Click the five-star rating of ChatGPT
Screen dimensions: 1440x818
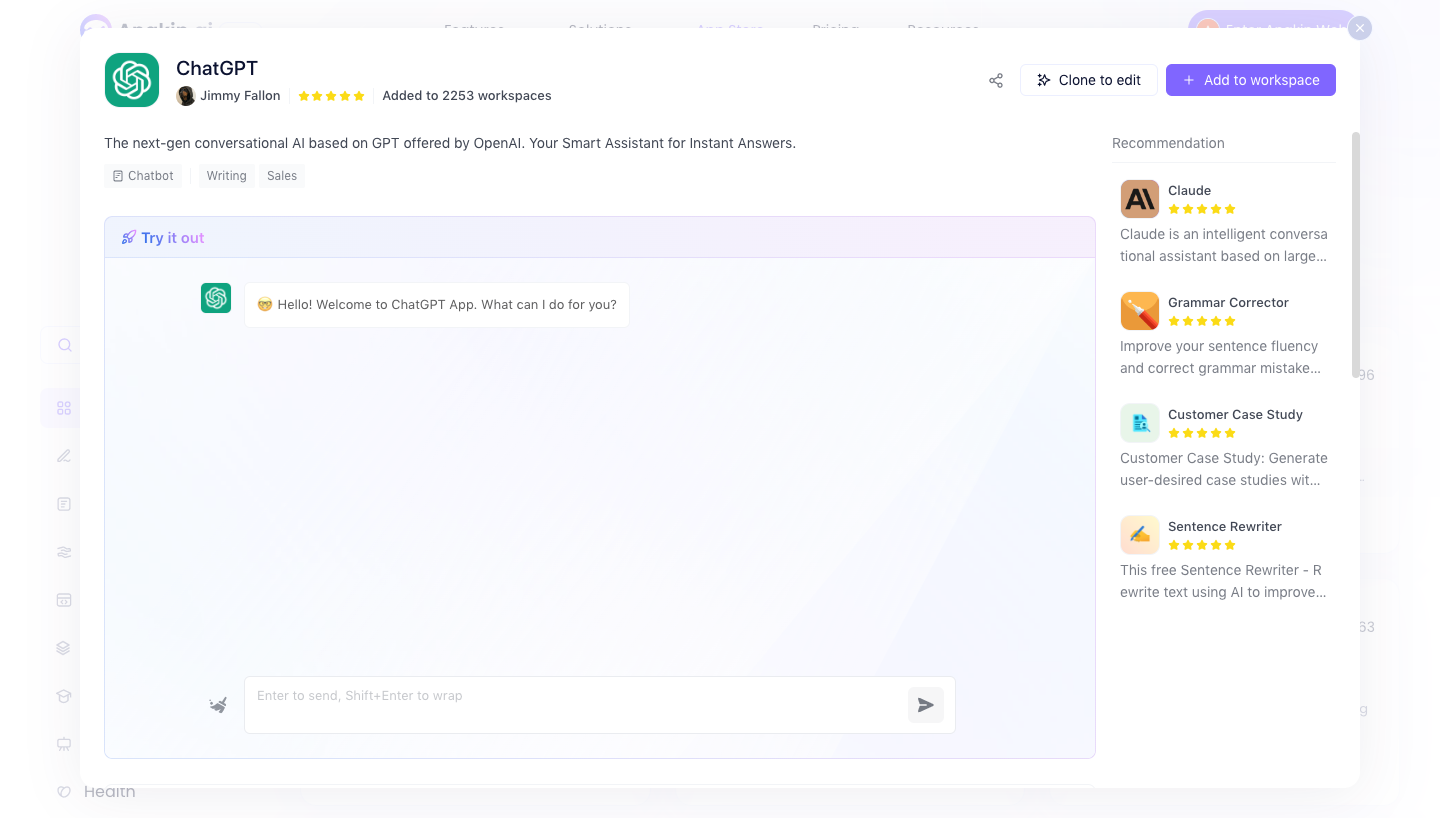(x=332, y=96)
